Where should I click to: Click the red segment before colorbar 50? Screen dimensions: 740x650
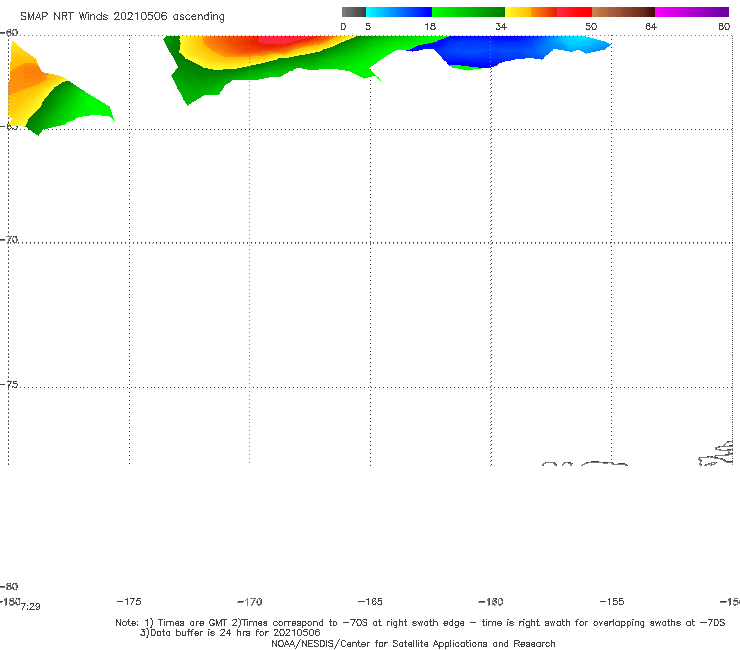click(574, 12)
